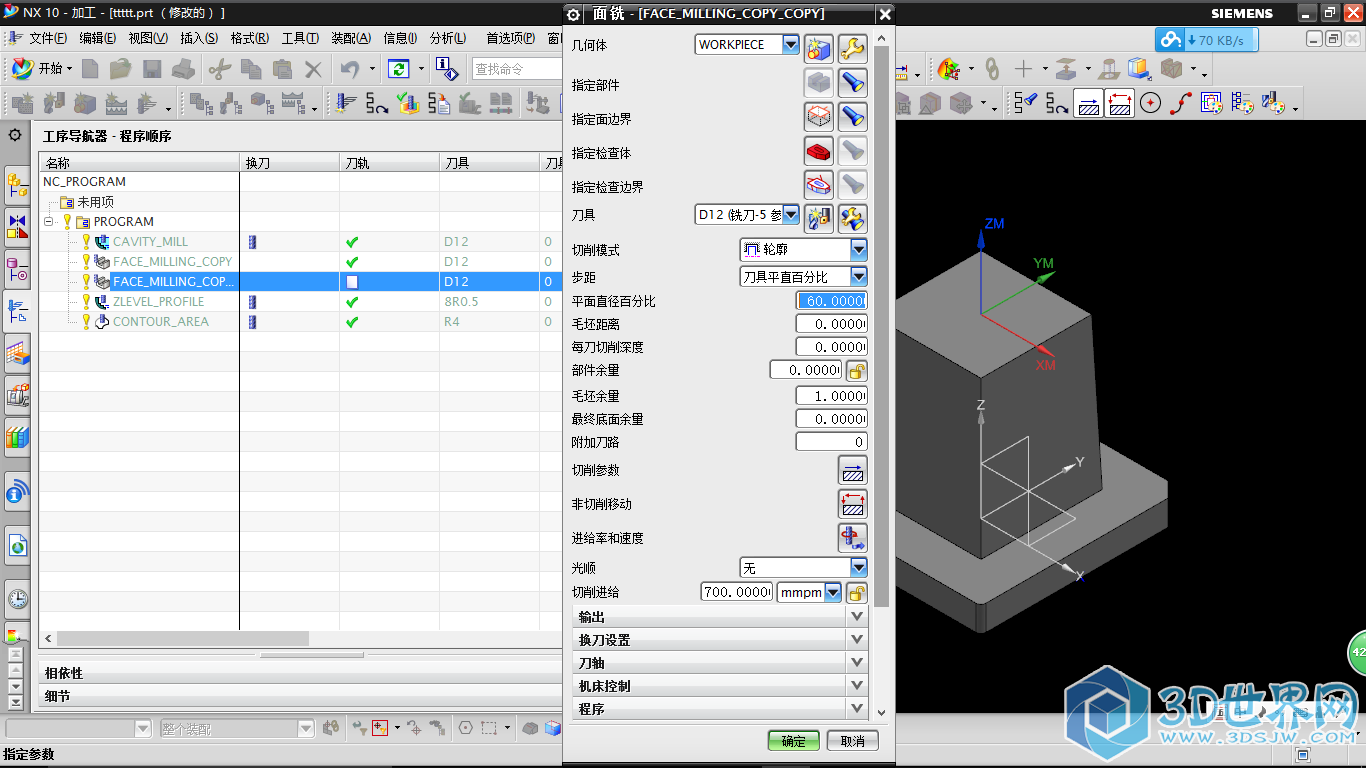Open the Tools (工具) menu
This screenshot has height=768, width=1366.
[300, 38]
